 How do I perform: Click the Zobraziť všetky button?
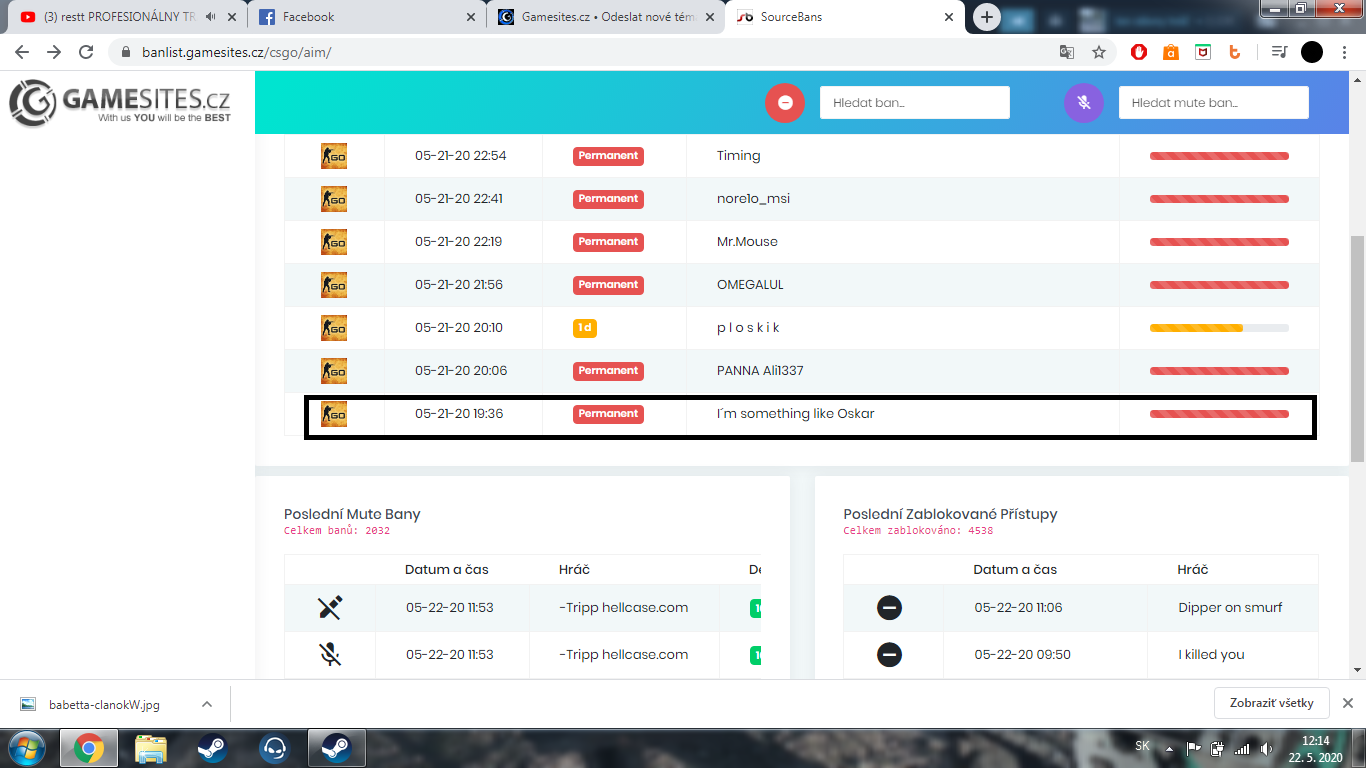tap(1271, 703)
